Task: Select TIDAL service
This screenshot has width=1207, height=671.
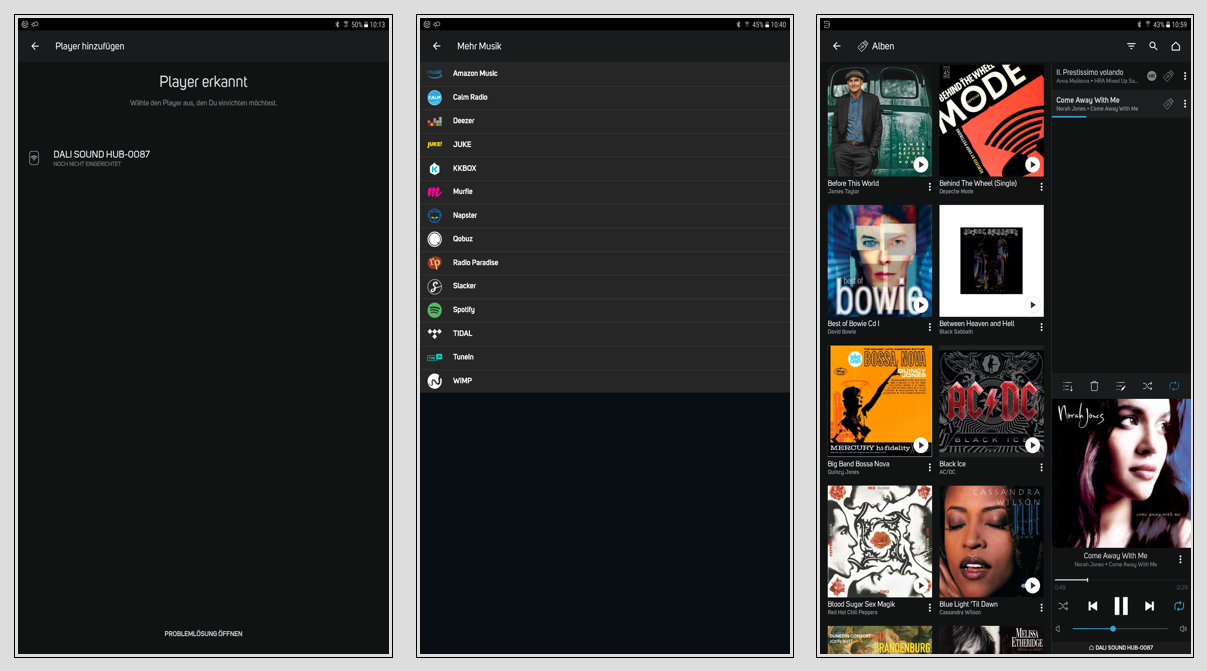Action: (x=605, y=333)
